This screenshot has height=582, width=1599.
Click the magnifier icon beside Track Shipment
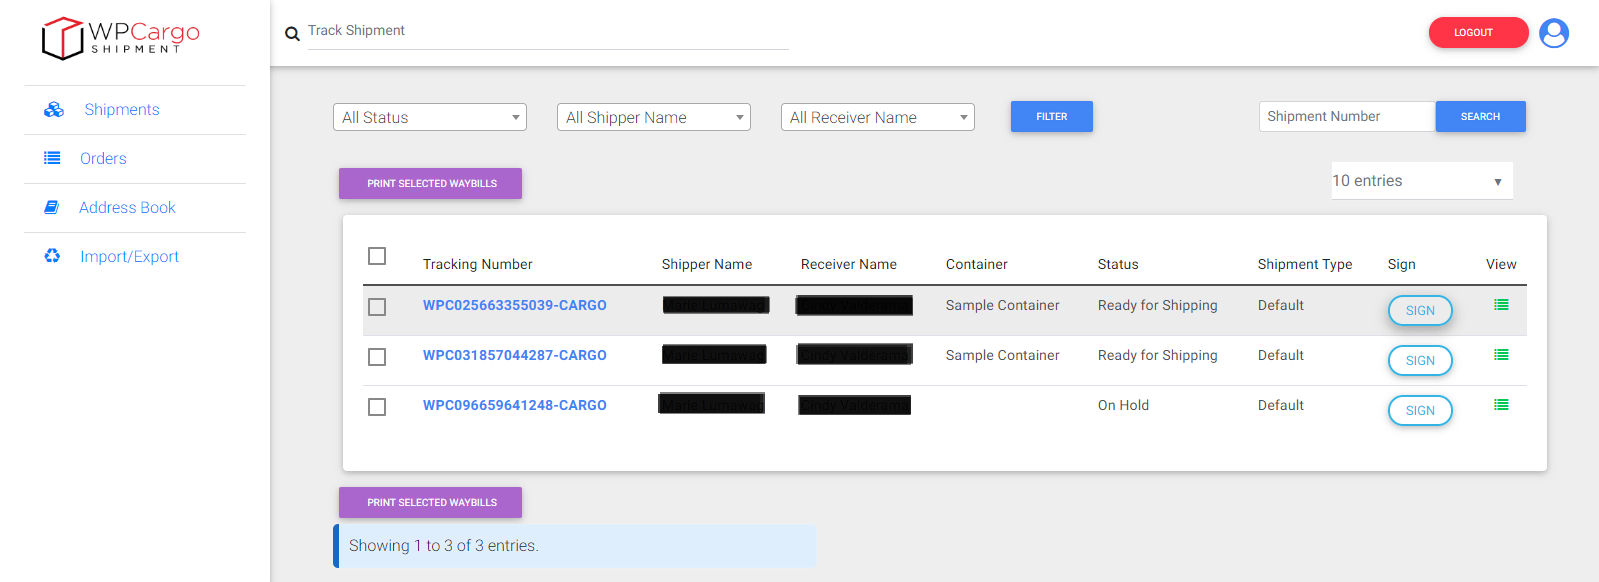pyautogui.click(x=292, y=34)
